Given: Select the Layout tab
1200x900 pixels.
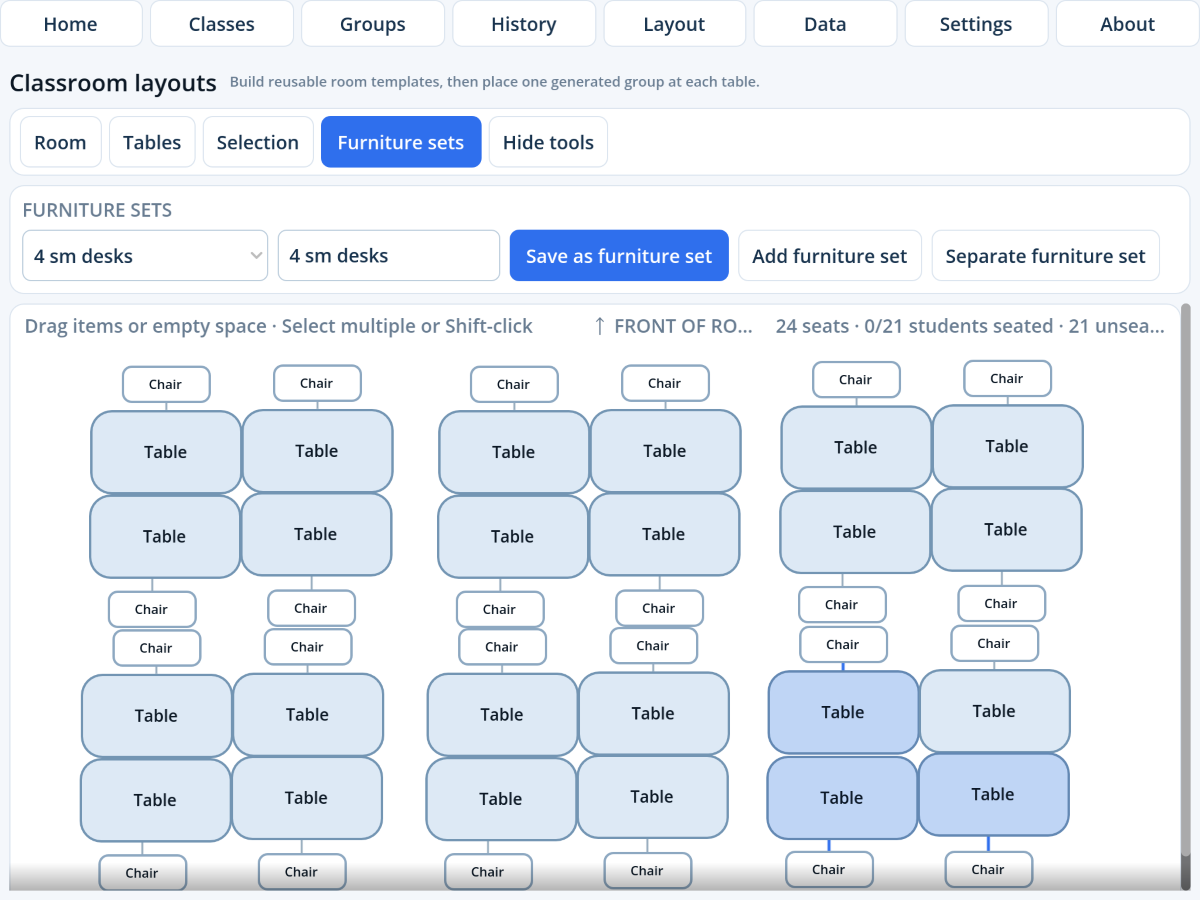Looking at the screenshot, I should tap(675, 24).
